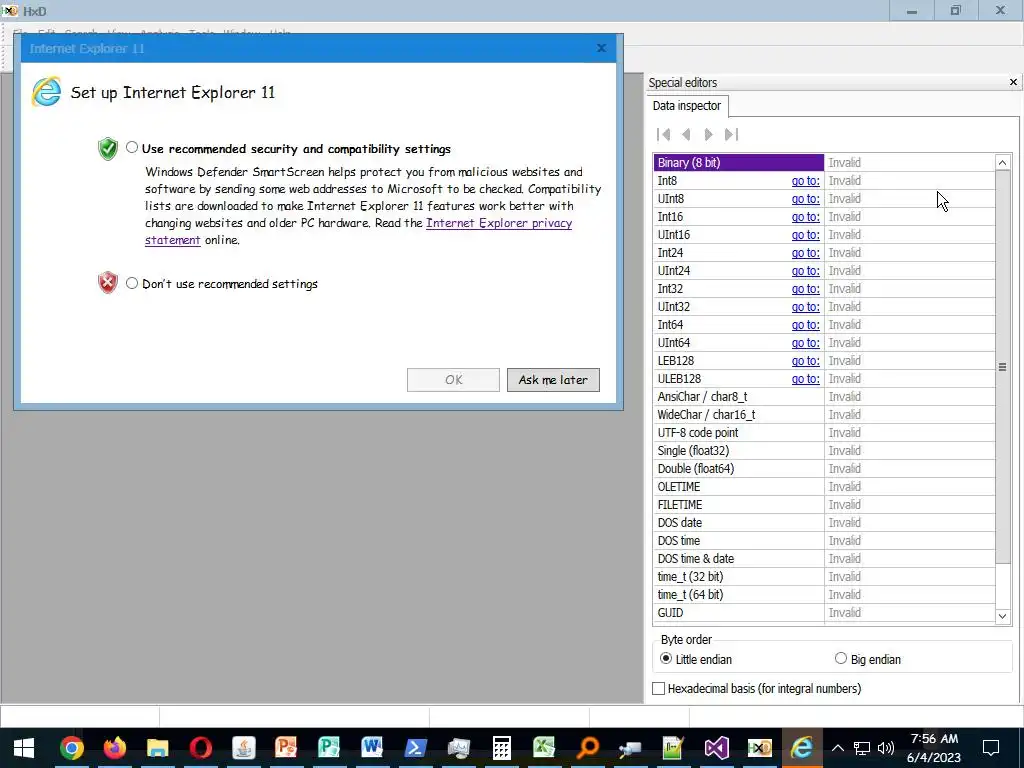Choose Little endian byte order
The width and height of the screenshot is (1024, 768).
point(665,658)
